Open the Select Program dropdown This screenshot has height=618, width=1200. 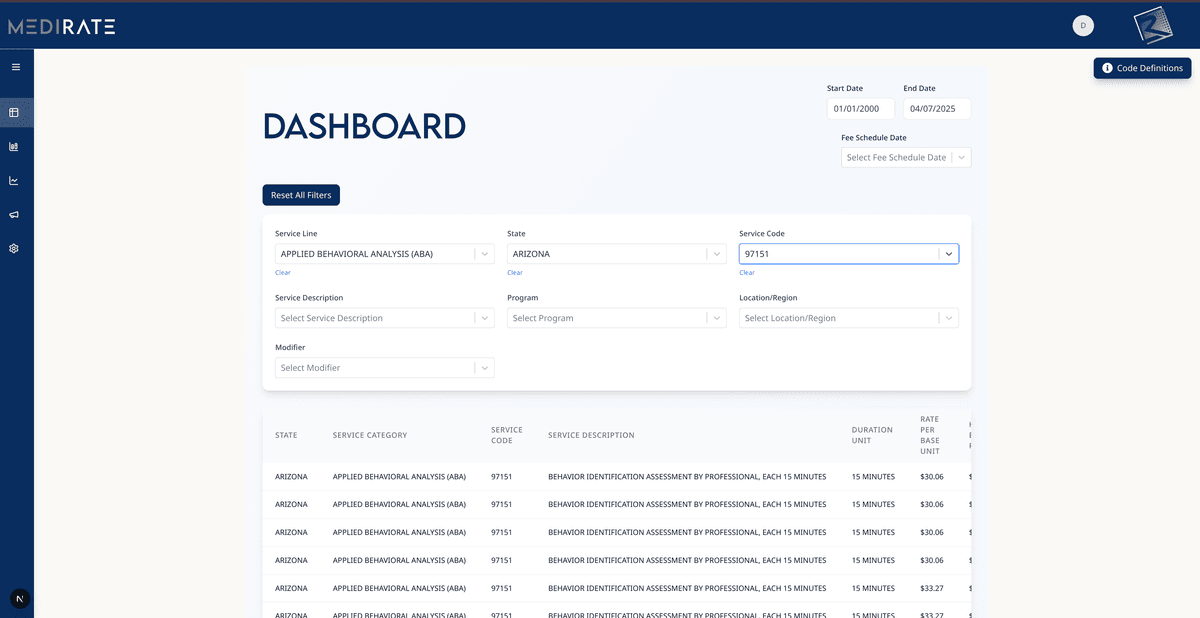[x=617, y=318]
